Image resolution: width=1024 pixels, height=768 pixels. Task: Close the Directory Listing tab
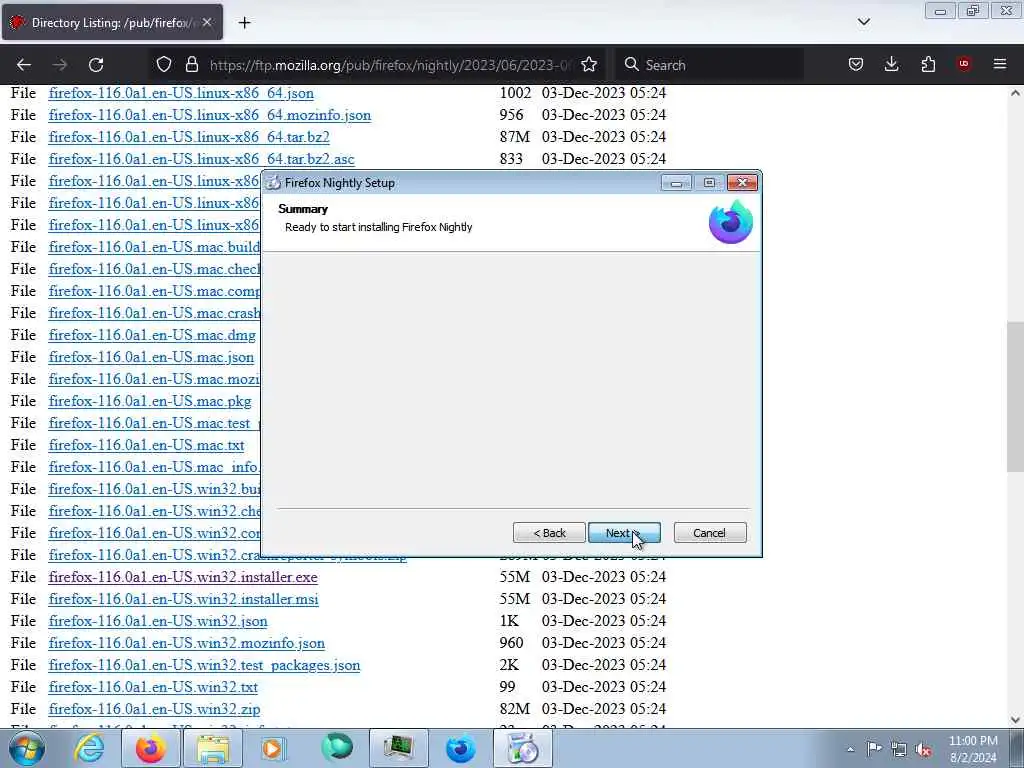pos(207,22)
